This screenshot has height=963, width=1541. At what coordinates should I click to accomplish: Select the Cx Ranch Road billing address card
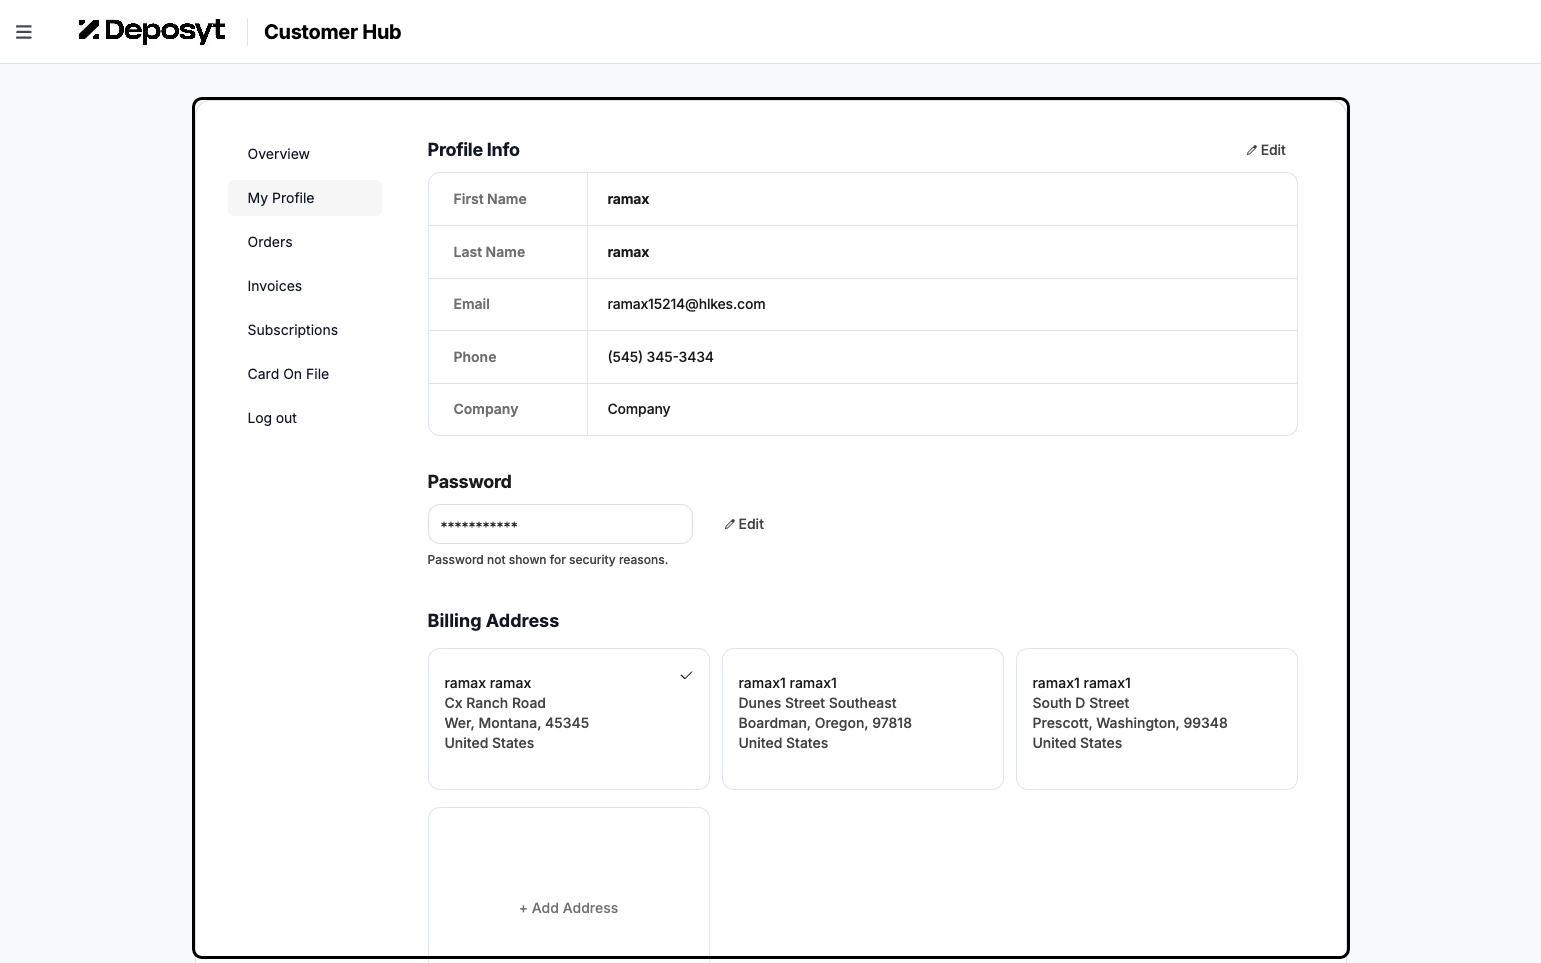tap(569, 719)
